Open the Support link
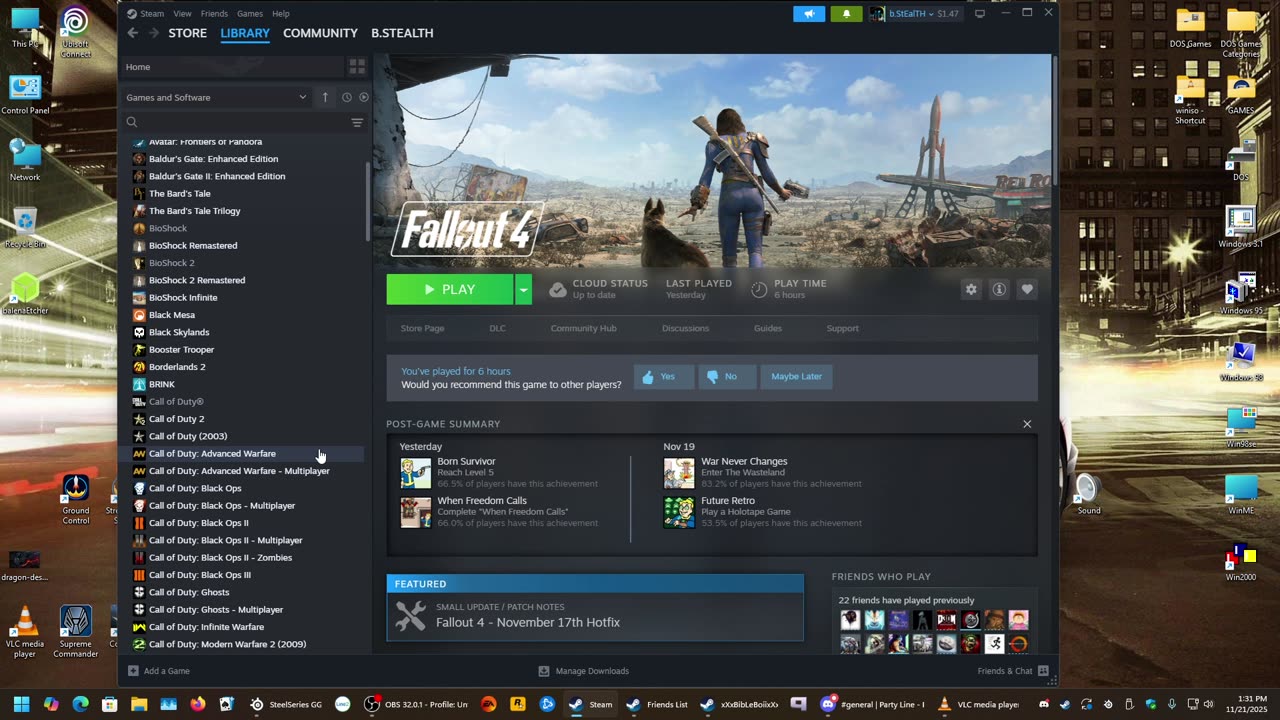 pos(842,328)
